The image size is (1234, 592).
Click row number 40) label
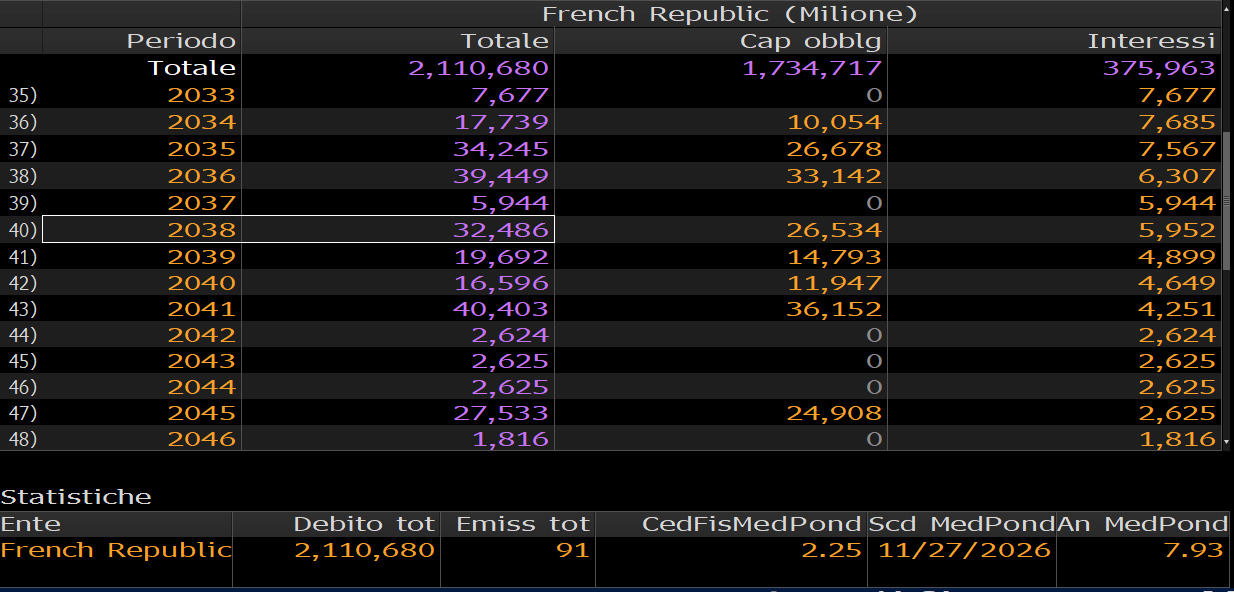point(22,230)
